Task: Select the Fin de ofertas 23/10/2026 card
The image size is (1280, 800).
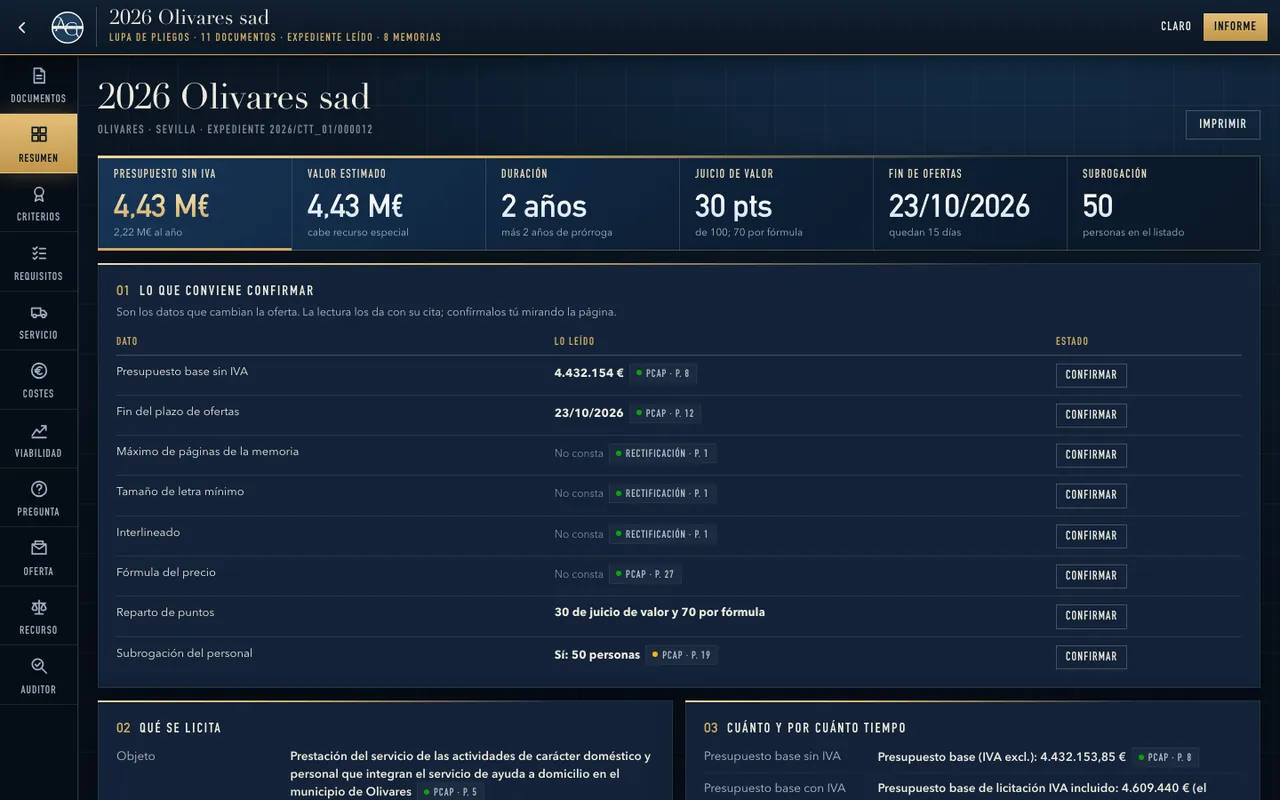Action: pos(971,203)
